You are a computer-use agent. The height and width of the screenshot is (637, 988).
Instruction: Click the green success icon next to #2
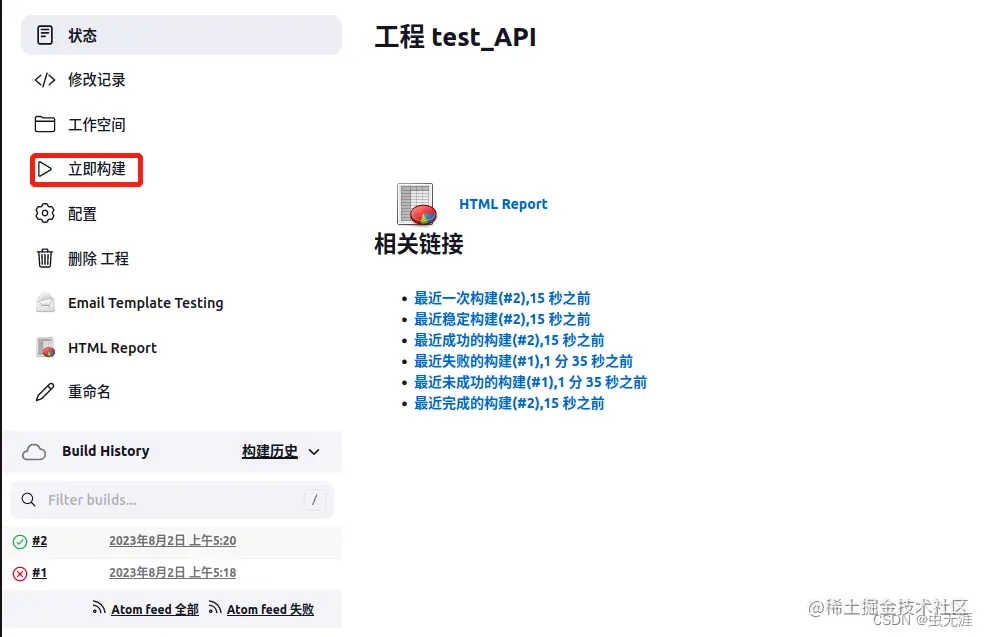pos(20,541)
